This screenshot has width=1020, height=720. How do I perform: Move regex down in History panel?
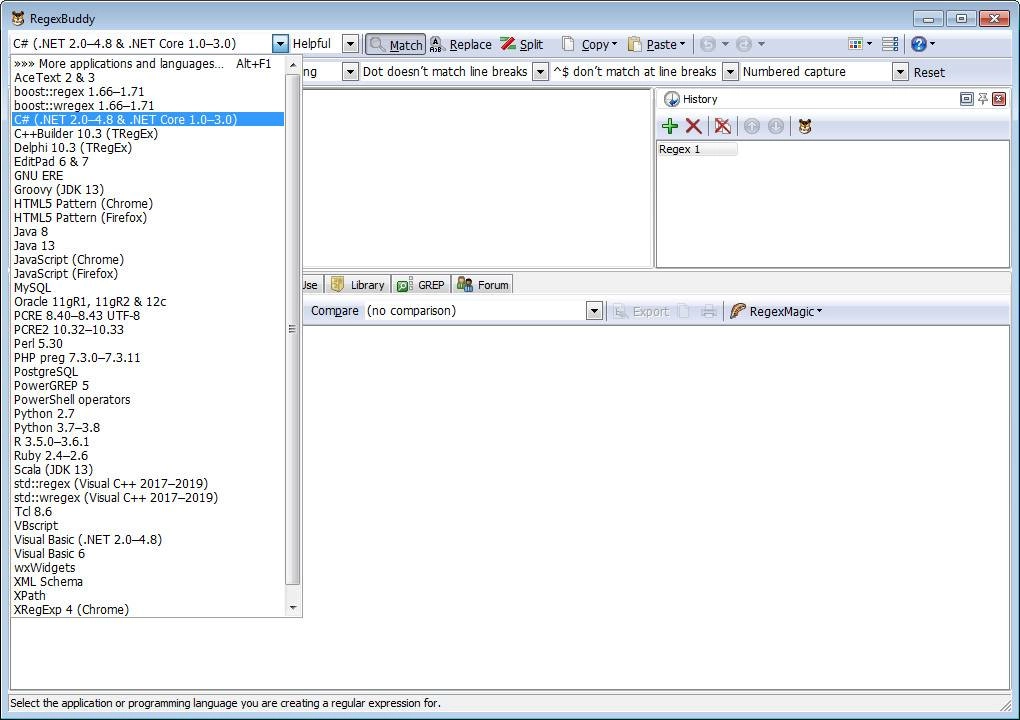[775, 126]
